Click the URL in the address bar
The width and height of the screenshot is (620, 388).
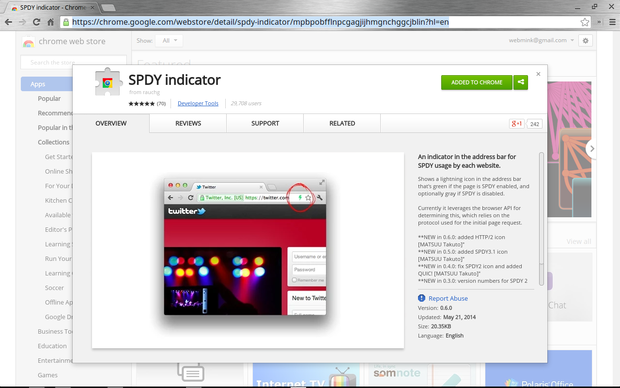[260, 22]
